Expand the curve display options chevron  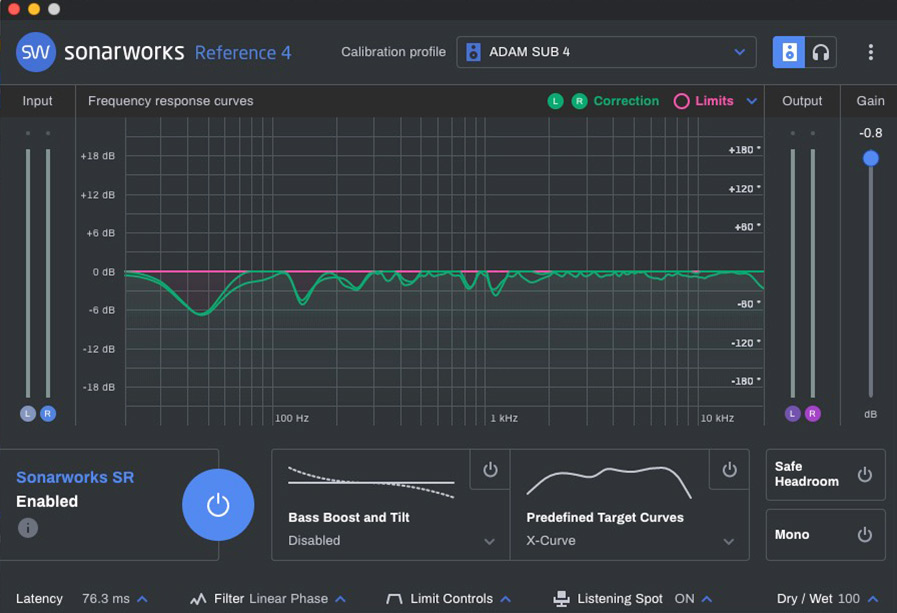click(x=752, y=101)
